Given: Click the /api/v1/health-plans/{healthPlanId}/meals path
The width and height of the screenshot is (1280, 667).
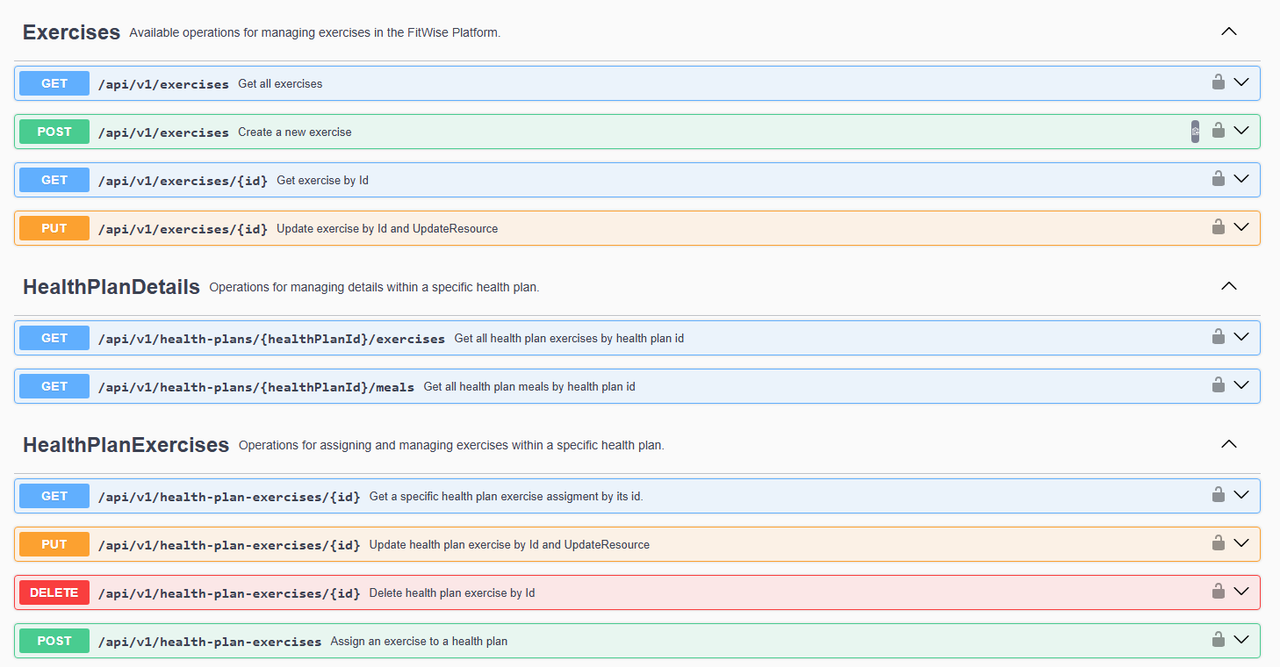Looking at the screenshot, I should click(x=256, y=387).
